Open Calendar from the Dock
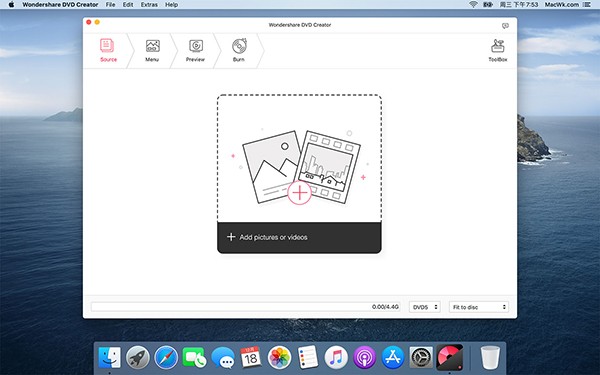Image resolution: width=600 pixels, height=375 pixels. pos(251,357)
